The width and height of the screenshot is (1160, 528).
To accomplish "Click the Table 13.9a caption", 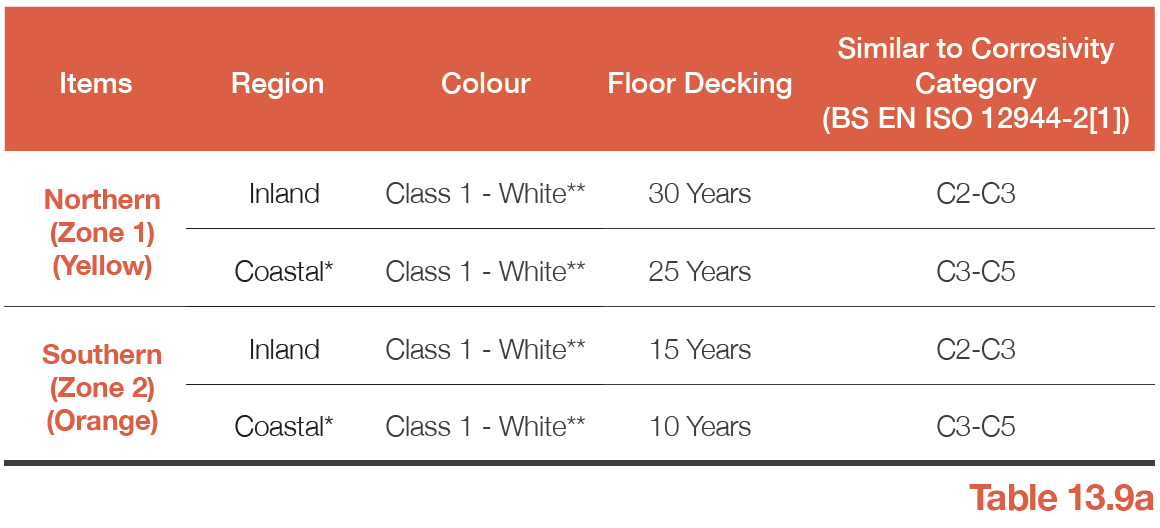I will [1061, 496].
